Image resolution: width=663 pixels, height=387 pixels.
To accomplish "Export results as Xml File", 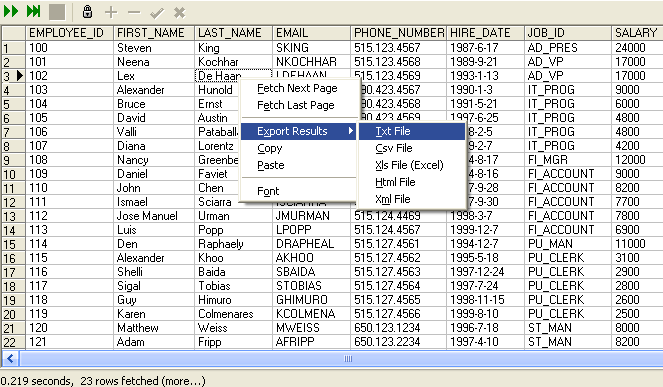I will (412, 199).
